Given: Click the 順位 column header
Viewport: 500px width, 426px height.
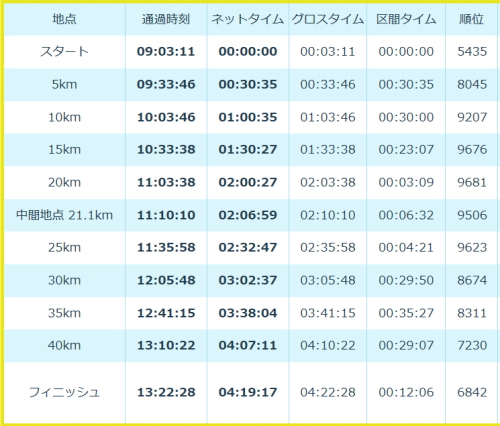Looking at the screenshot, I should pos(471,19).
